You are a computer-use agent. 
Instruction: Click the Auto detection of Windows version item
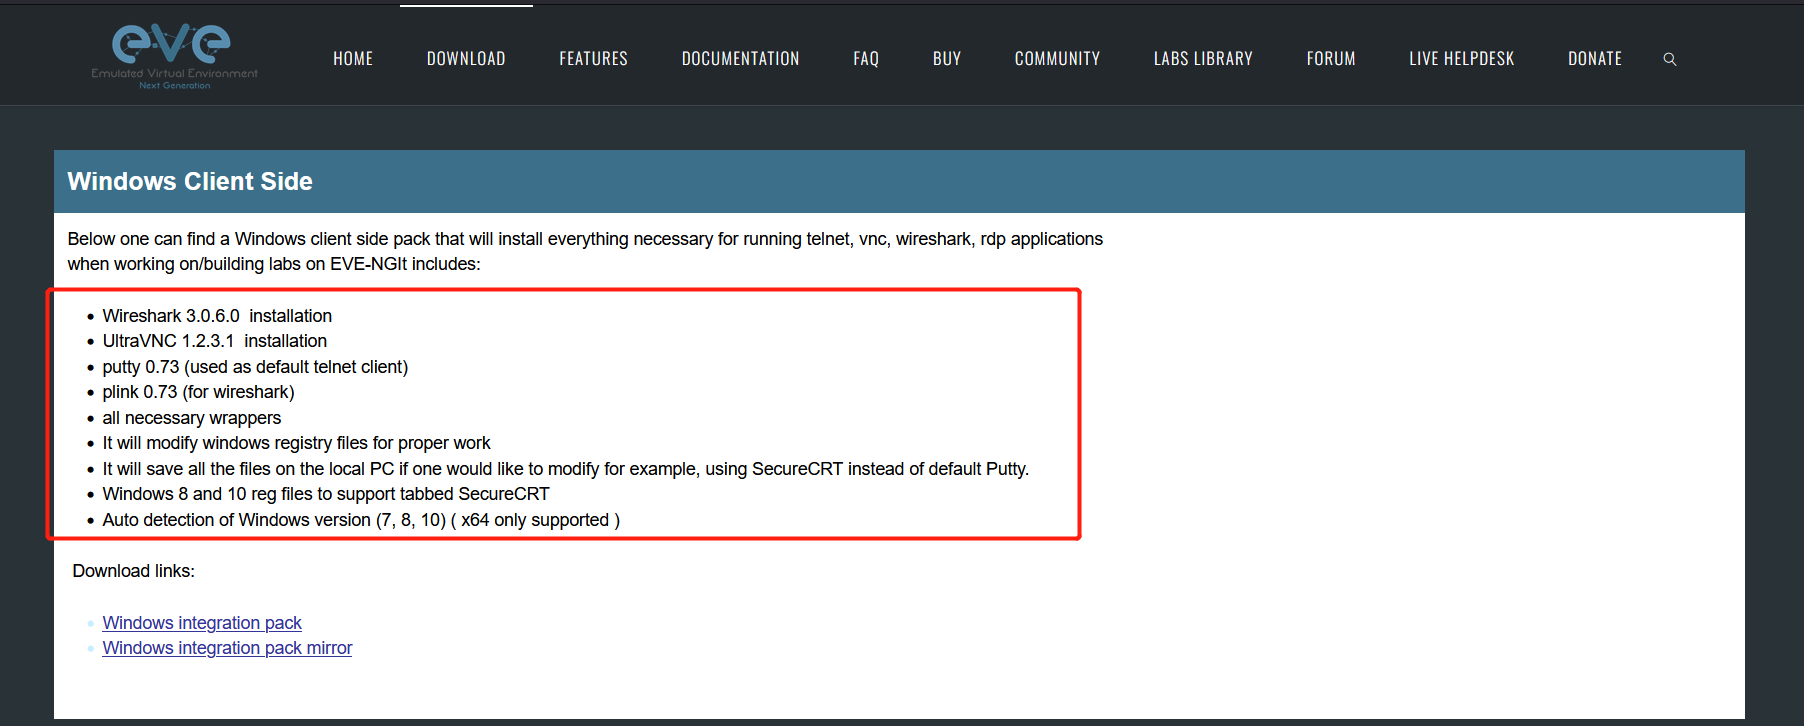click(x=361, y=520)
